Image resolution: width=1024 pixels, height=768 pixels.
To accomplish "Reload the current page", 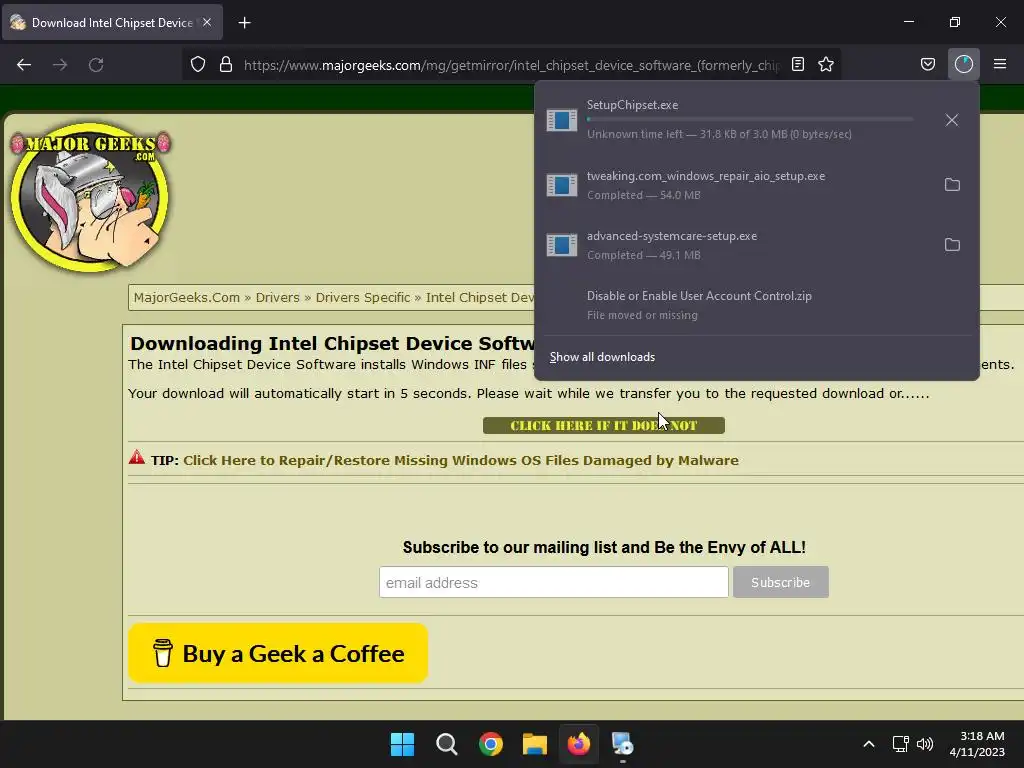I will (x=96, y=65).
